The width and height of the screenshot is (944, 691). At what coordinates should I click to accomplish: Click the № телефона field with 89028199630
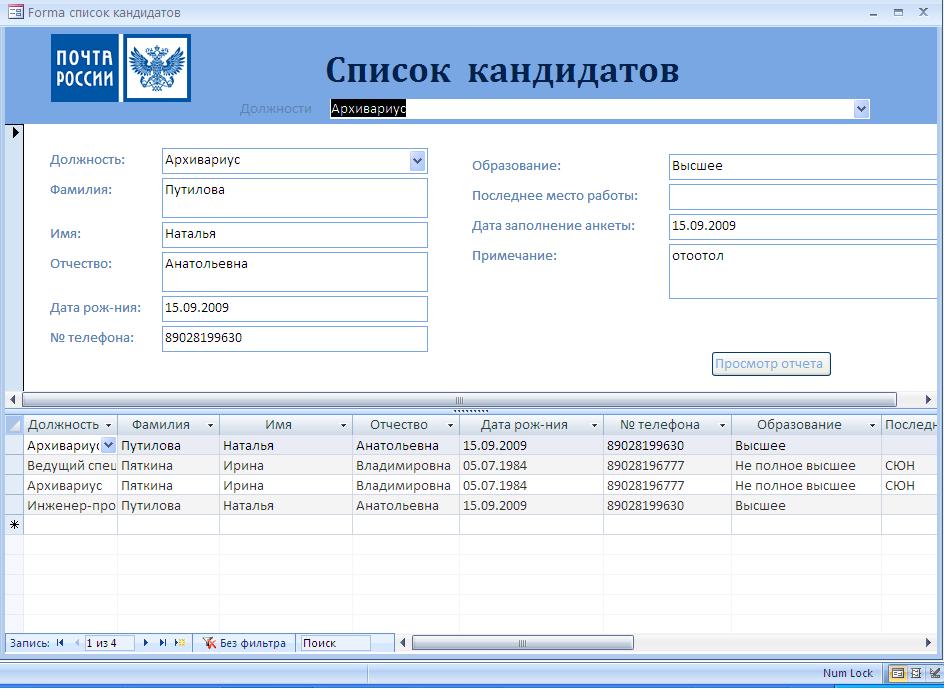[x=295, y=339]
